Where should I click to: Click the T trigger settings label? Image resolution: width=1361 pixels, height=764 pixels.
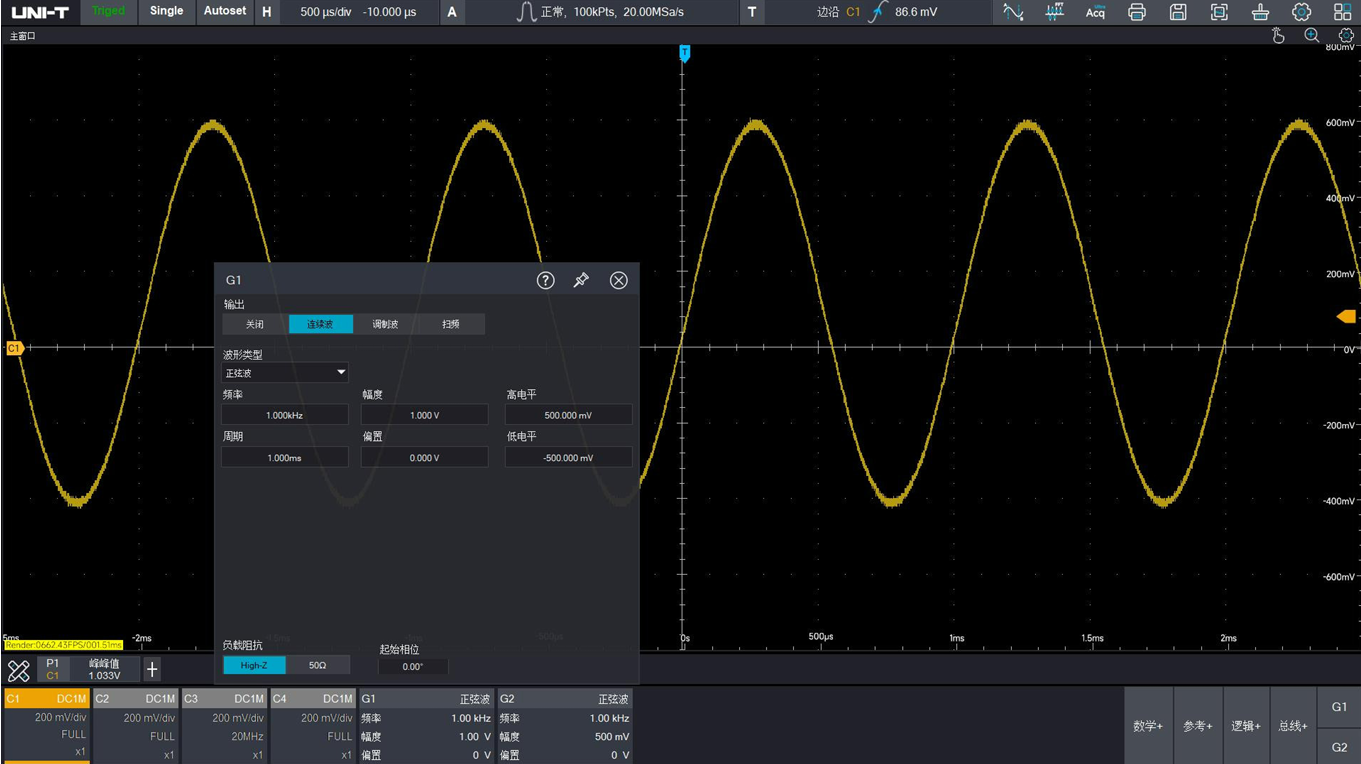tap(752, 12)
